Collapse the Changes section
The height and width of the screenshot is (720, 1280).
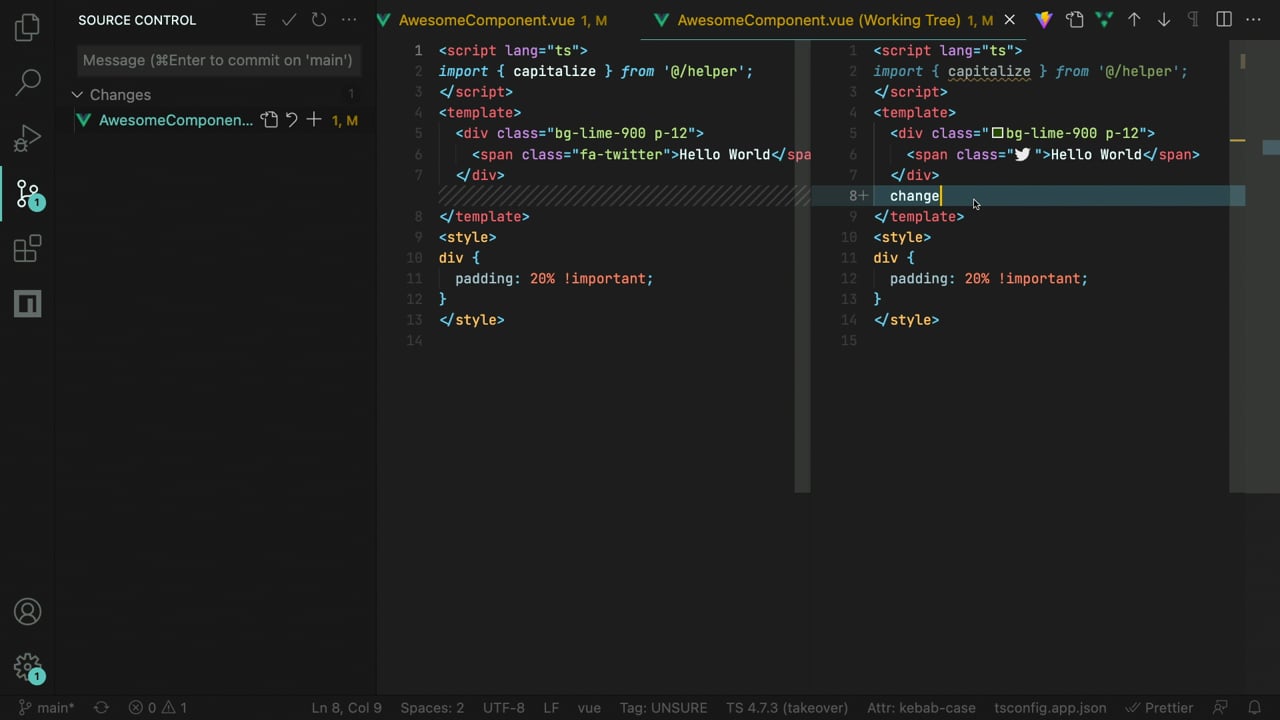pyautogui.click(x=77, y=95)
